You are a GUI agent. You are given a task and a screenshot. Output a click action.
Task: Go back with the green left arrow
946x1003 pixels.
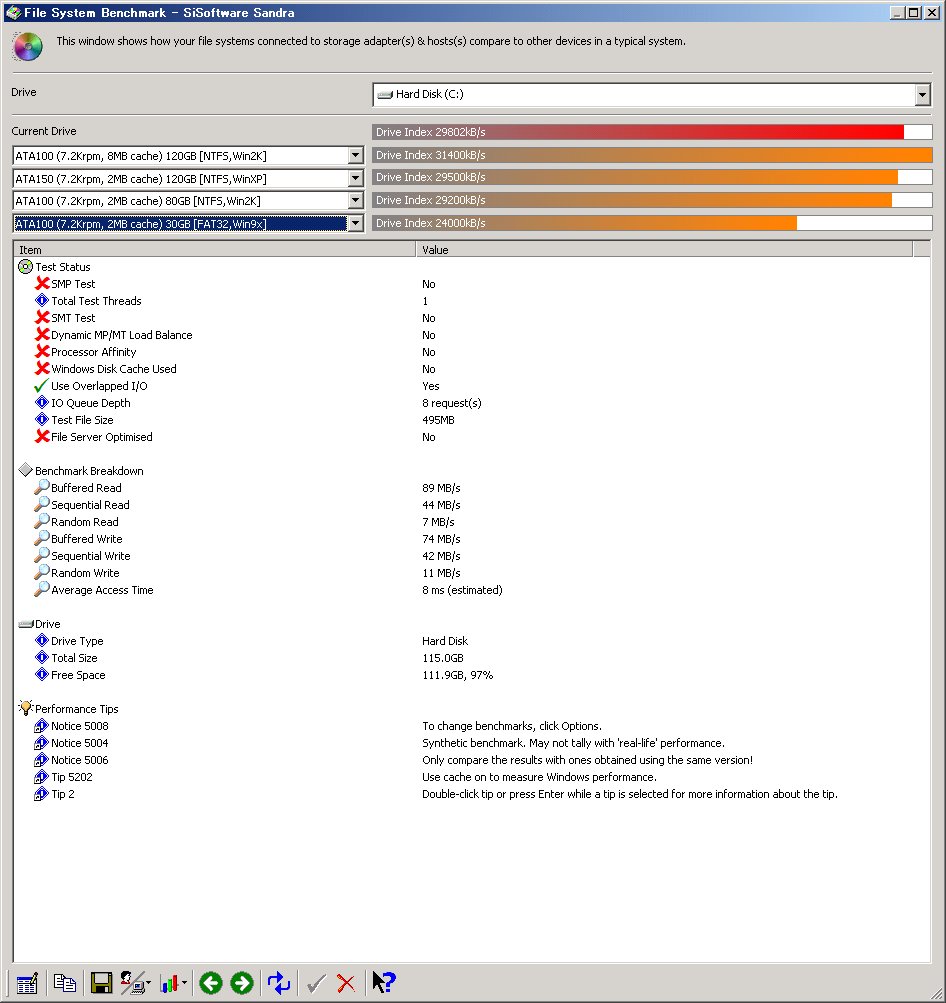pos(210,983)
